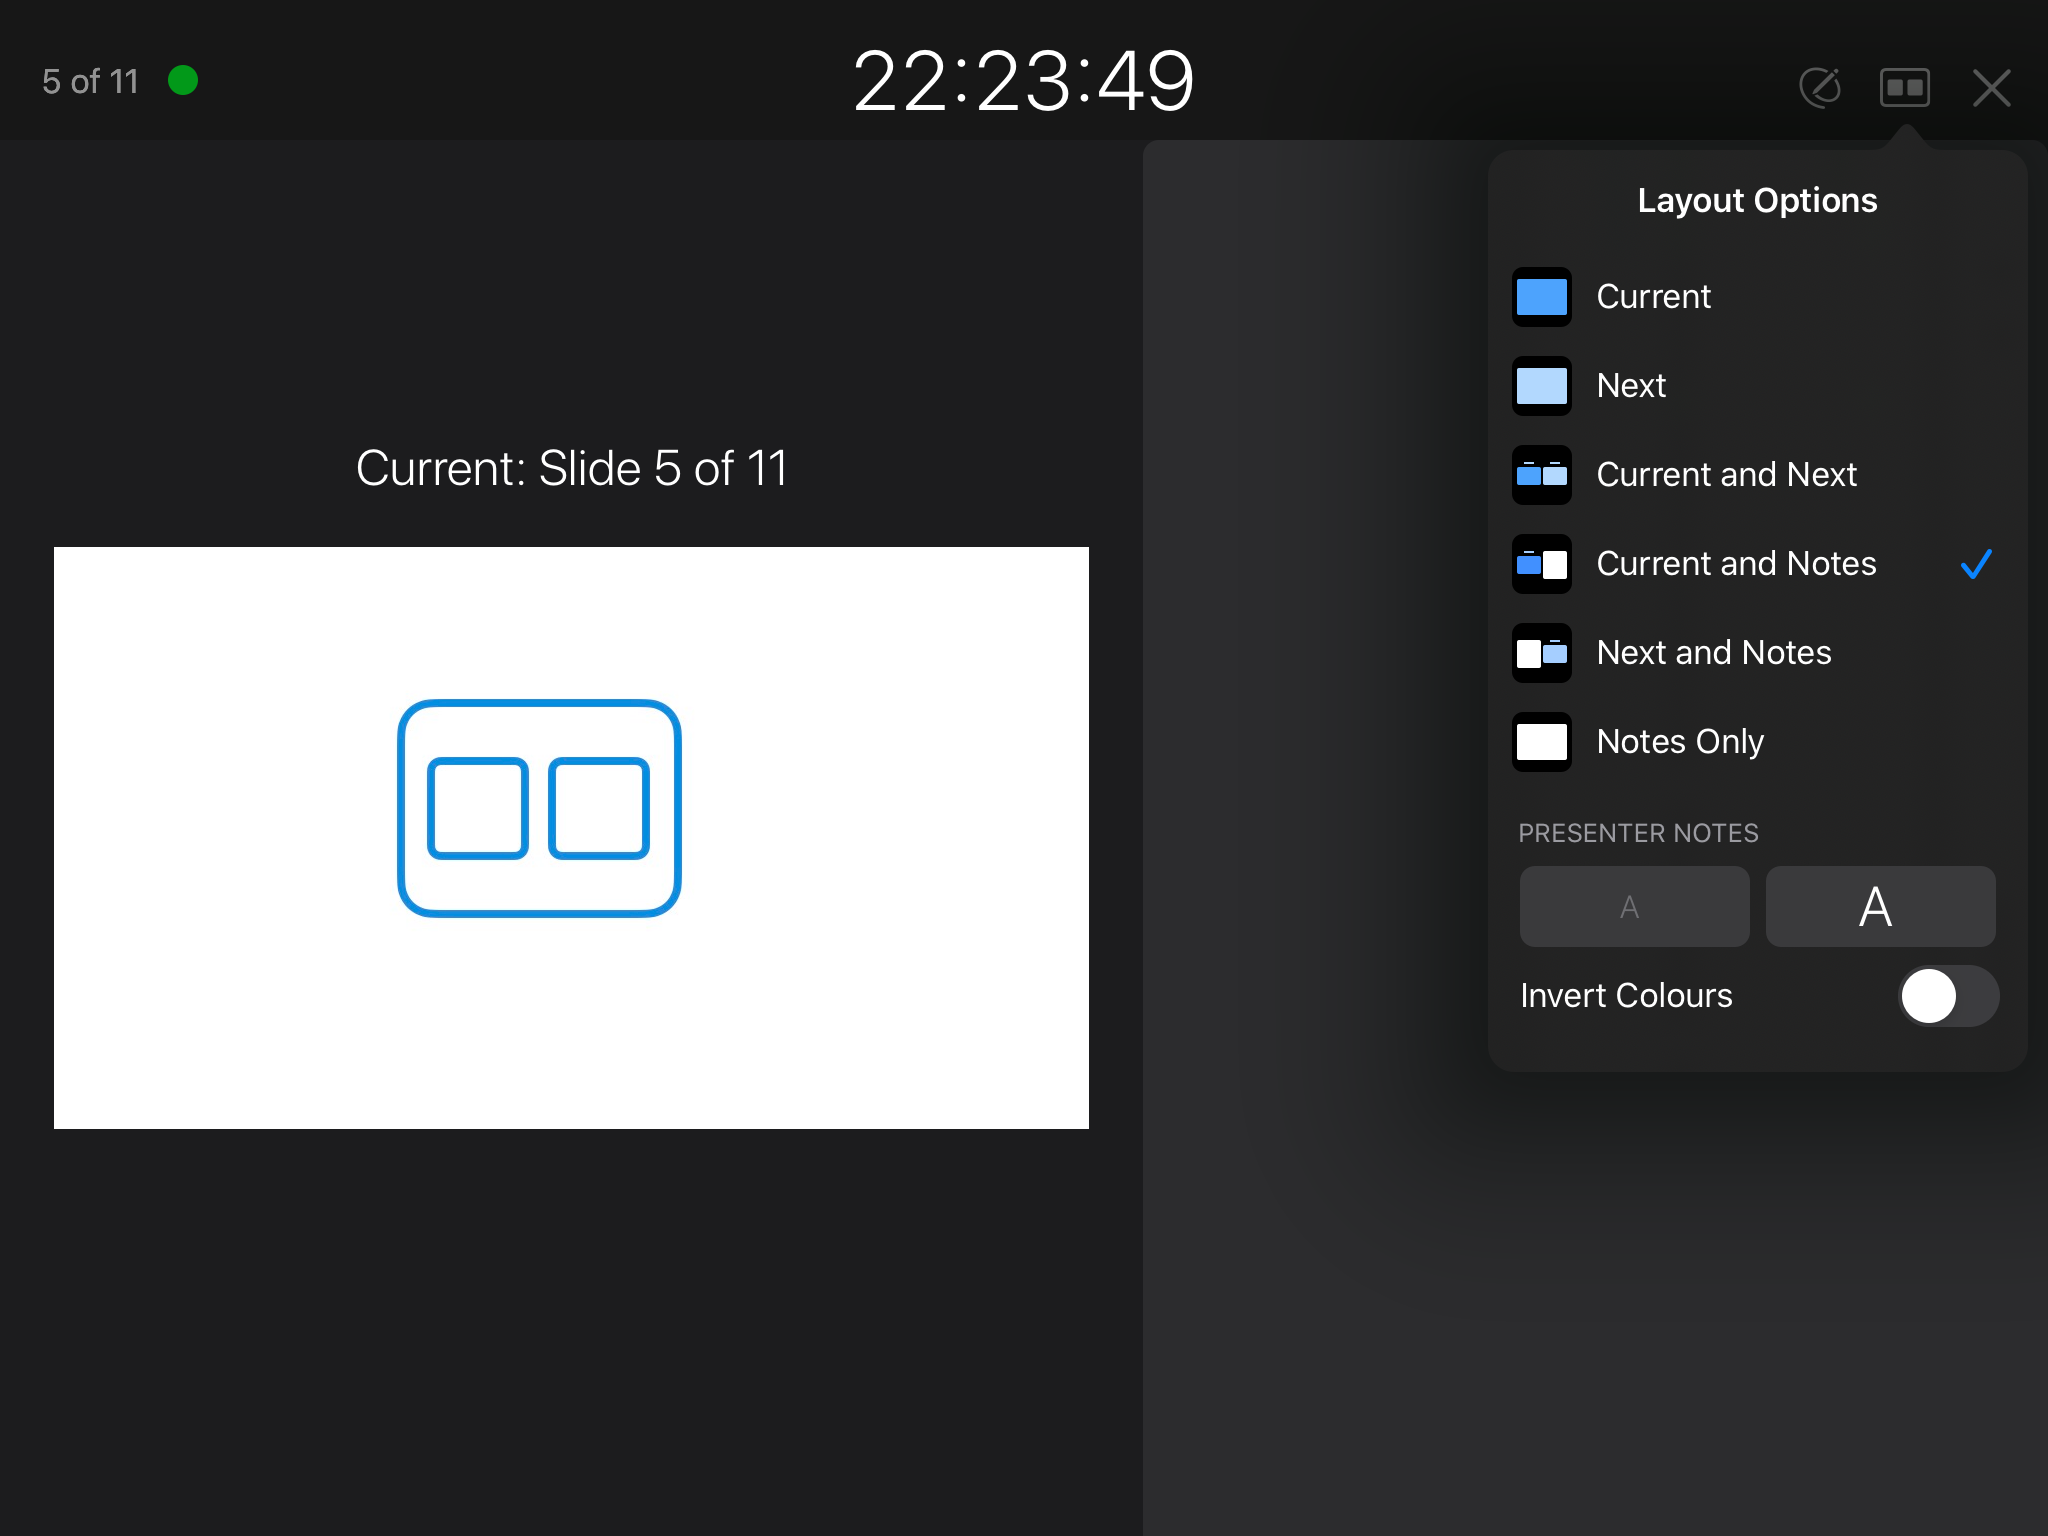This screenshot has width=2048, height=1536.
Task: Click the Current and Notes layout icon
Action: pyautogui.click(x=1541, y=564)
